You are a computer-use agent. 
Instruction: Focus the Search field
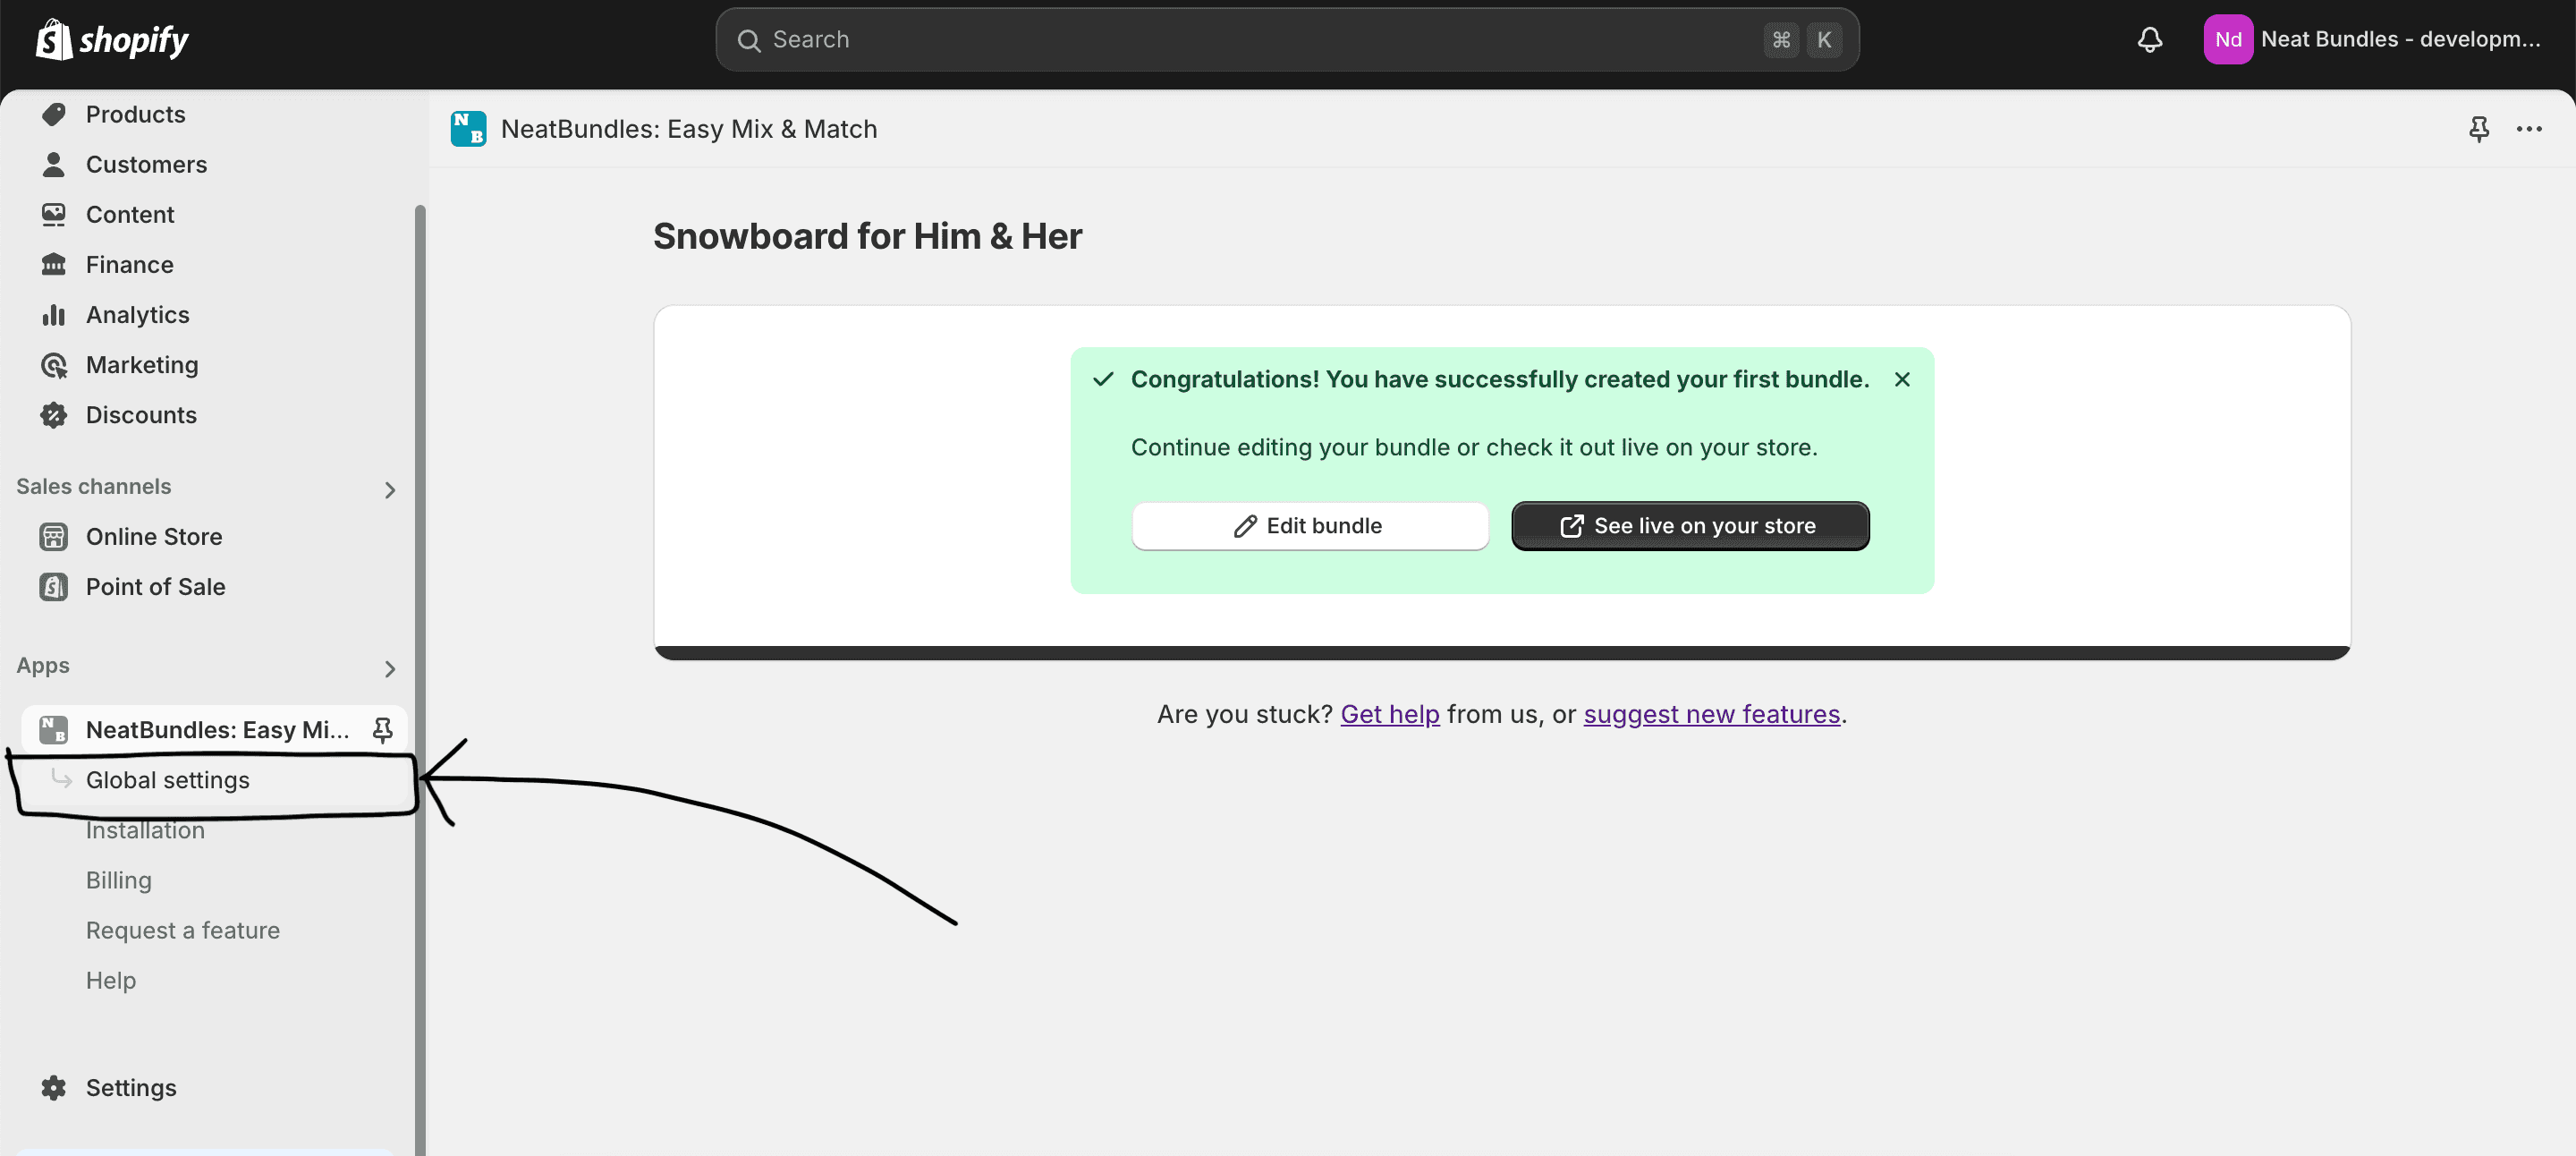point(1287,40)
